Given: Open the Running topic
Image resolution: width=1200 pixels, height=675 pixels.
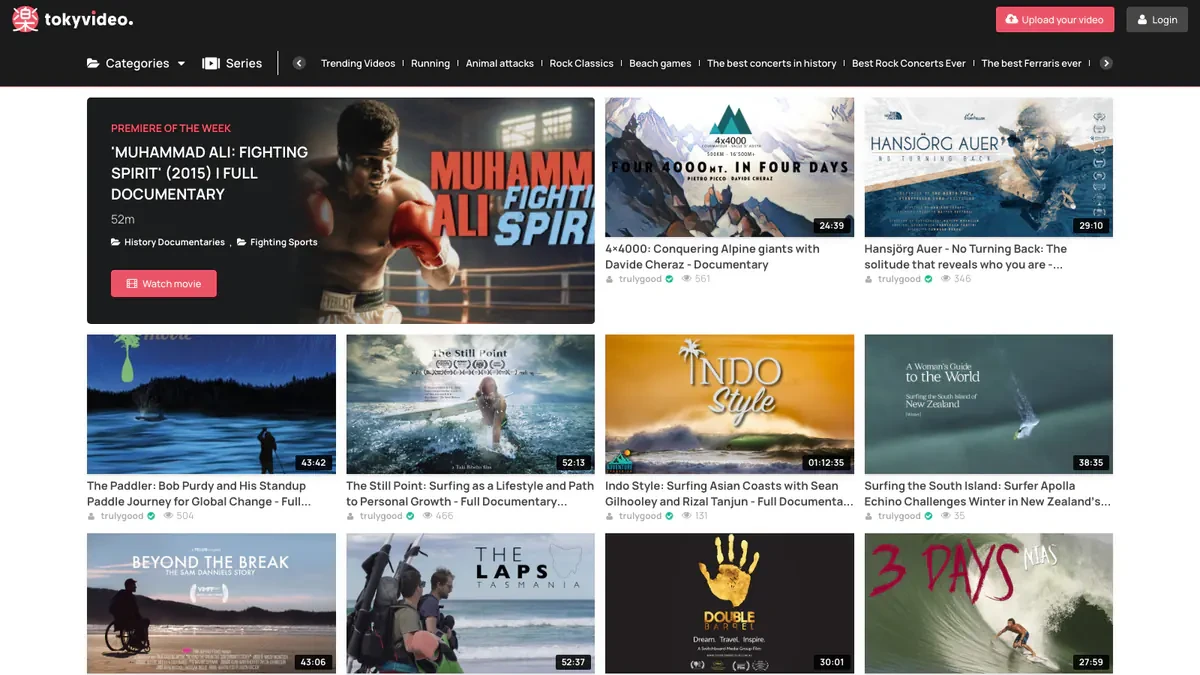Looking at the screenshot, I should [x=430, y=63].
